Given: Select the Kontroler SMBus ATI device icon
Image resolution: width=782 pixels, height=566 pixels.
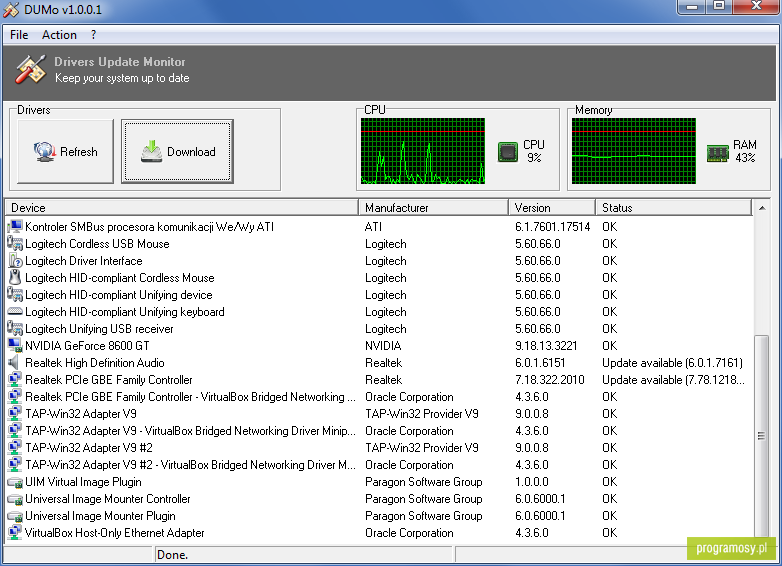Looking at the screenshot, I should (x=15, y=227).
